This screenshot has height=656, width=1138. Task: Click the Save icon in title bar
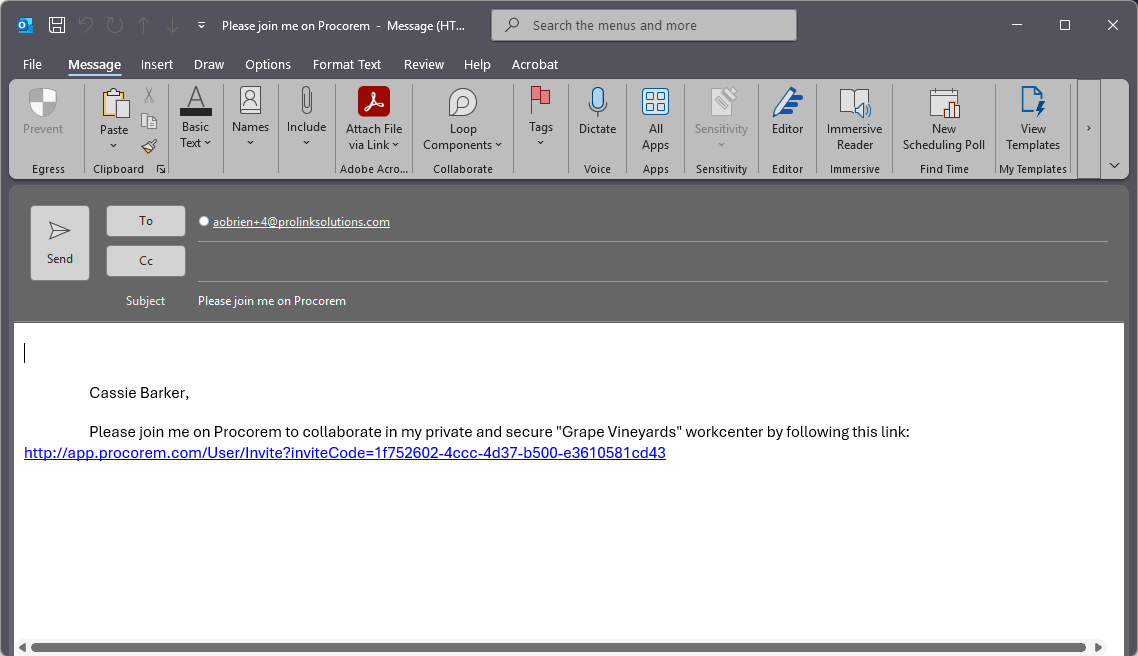pos(57,25)
